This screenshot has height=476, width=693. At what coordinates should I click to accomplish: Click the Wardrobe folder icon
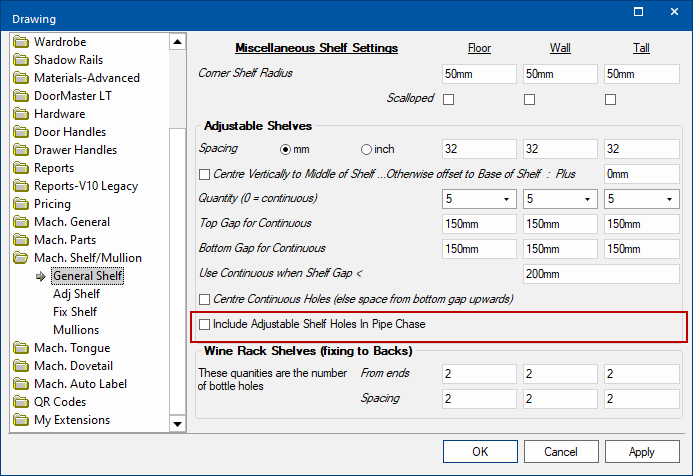[21, 42]
